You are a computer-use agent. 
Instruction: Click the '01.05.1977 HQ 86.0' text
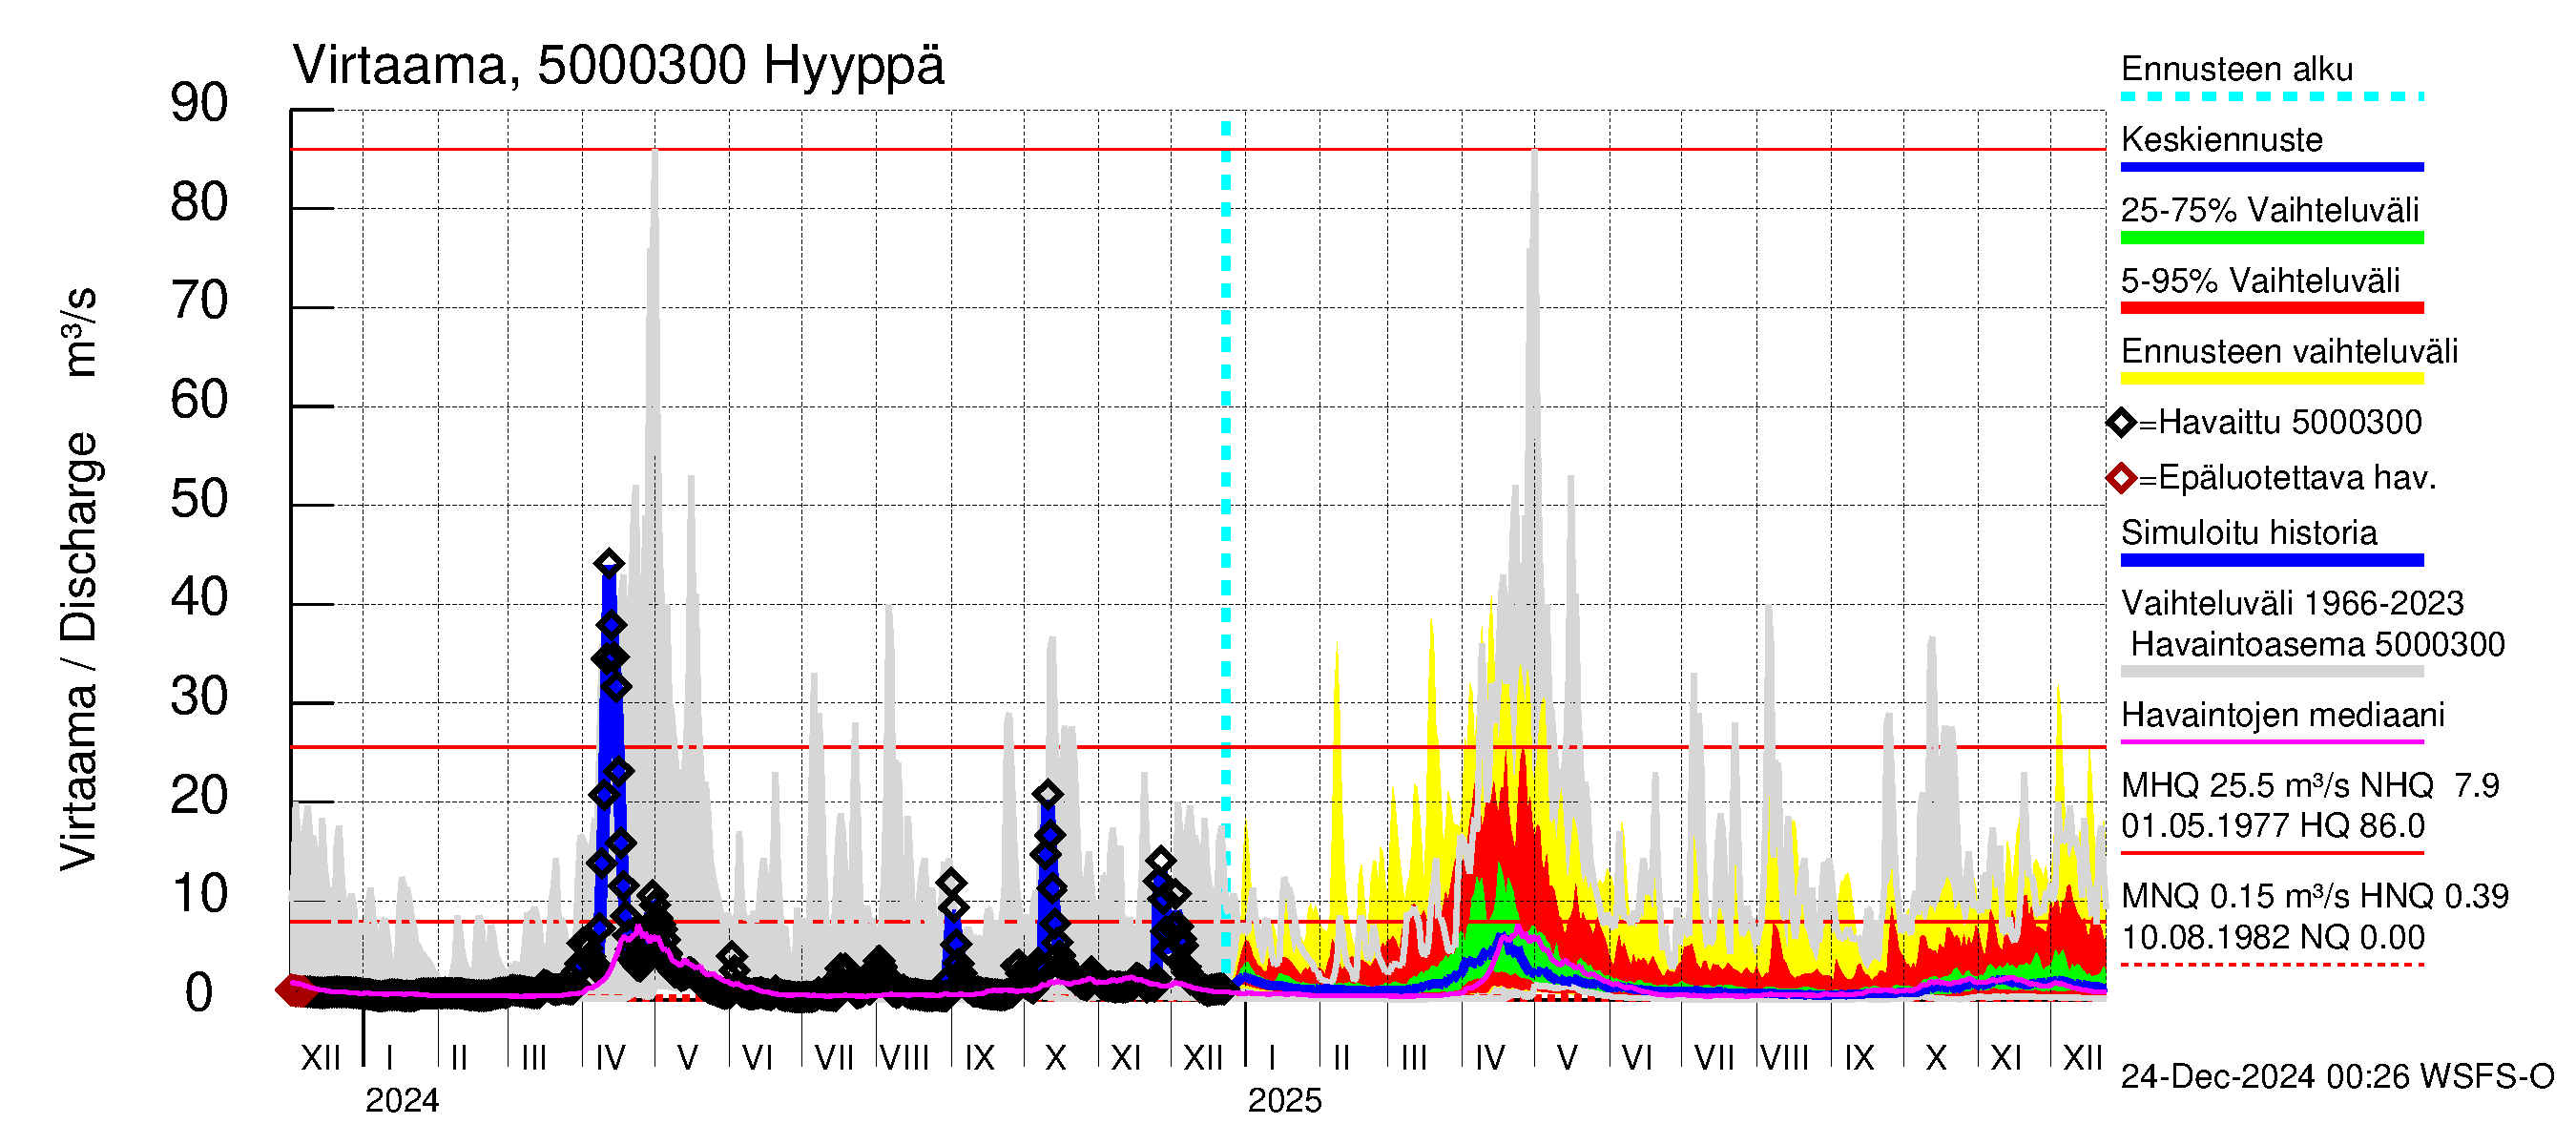pos(2272,826)
